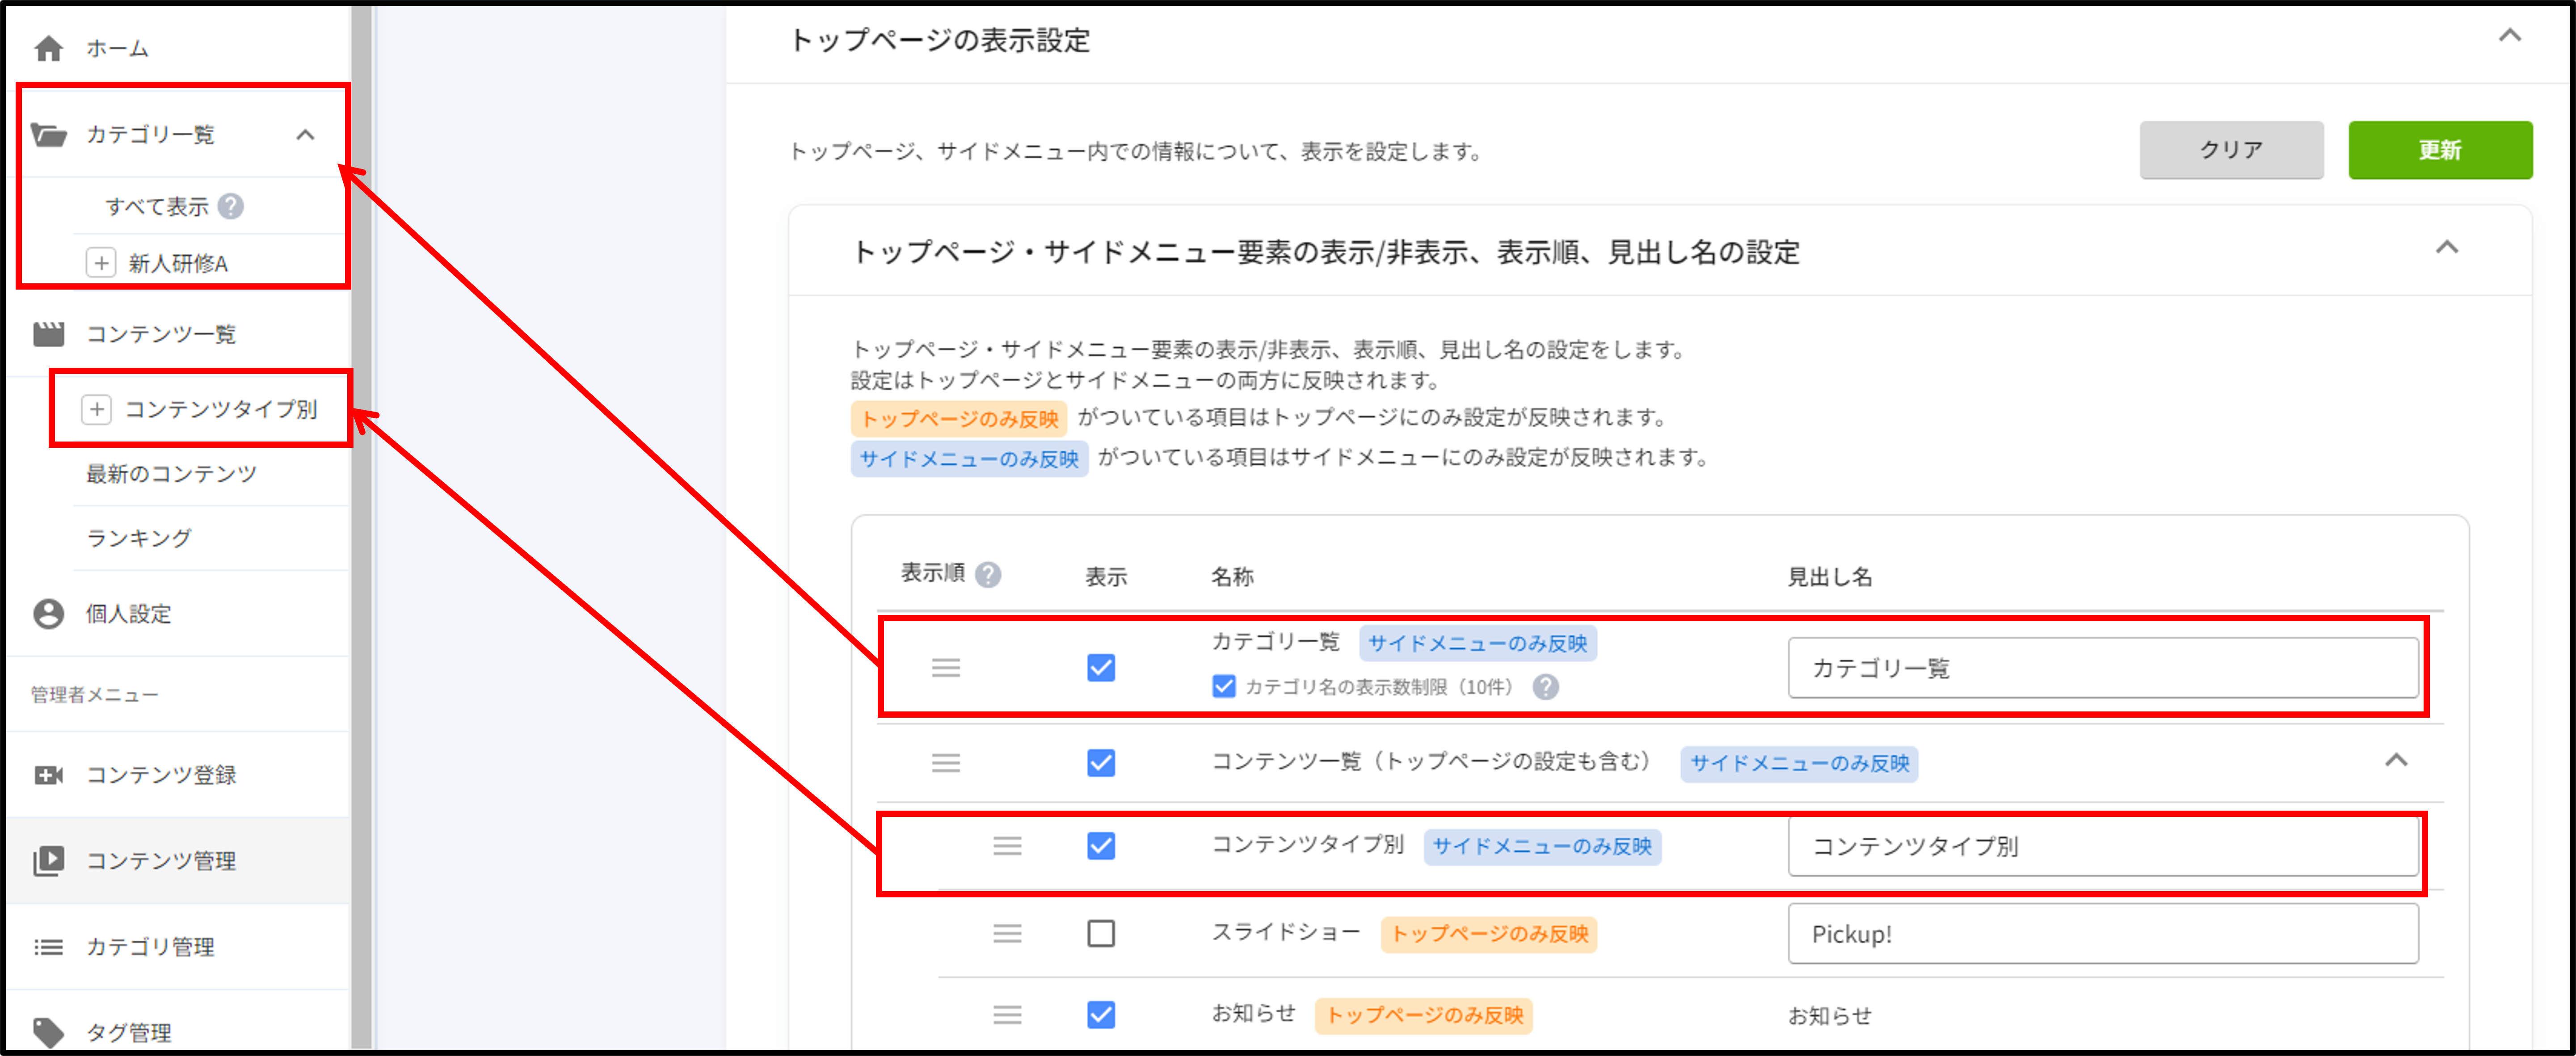This screenshot has width=2576, height=1056.
Task: Click drag handle of スライドショー row
Action: 1007,933
